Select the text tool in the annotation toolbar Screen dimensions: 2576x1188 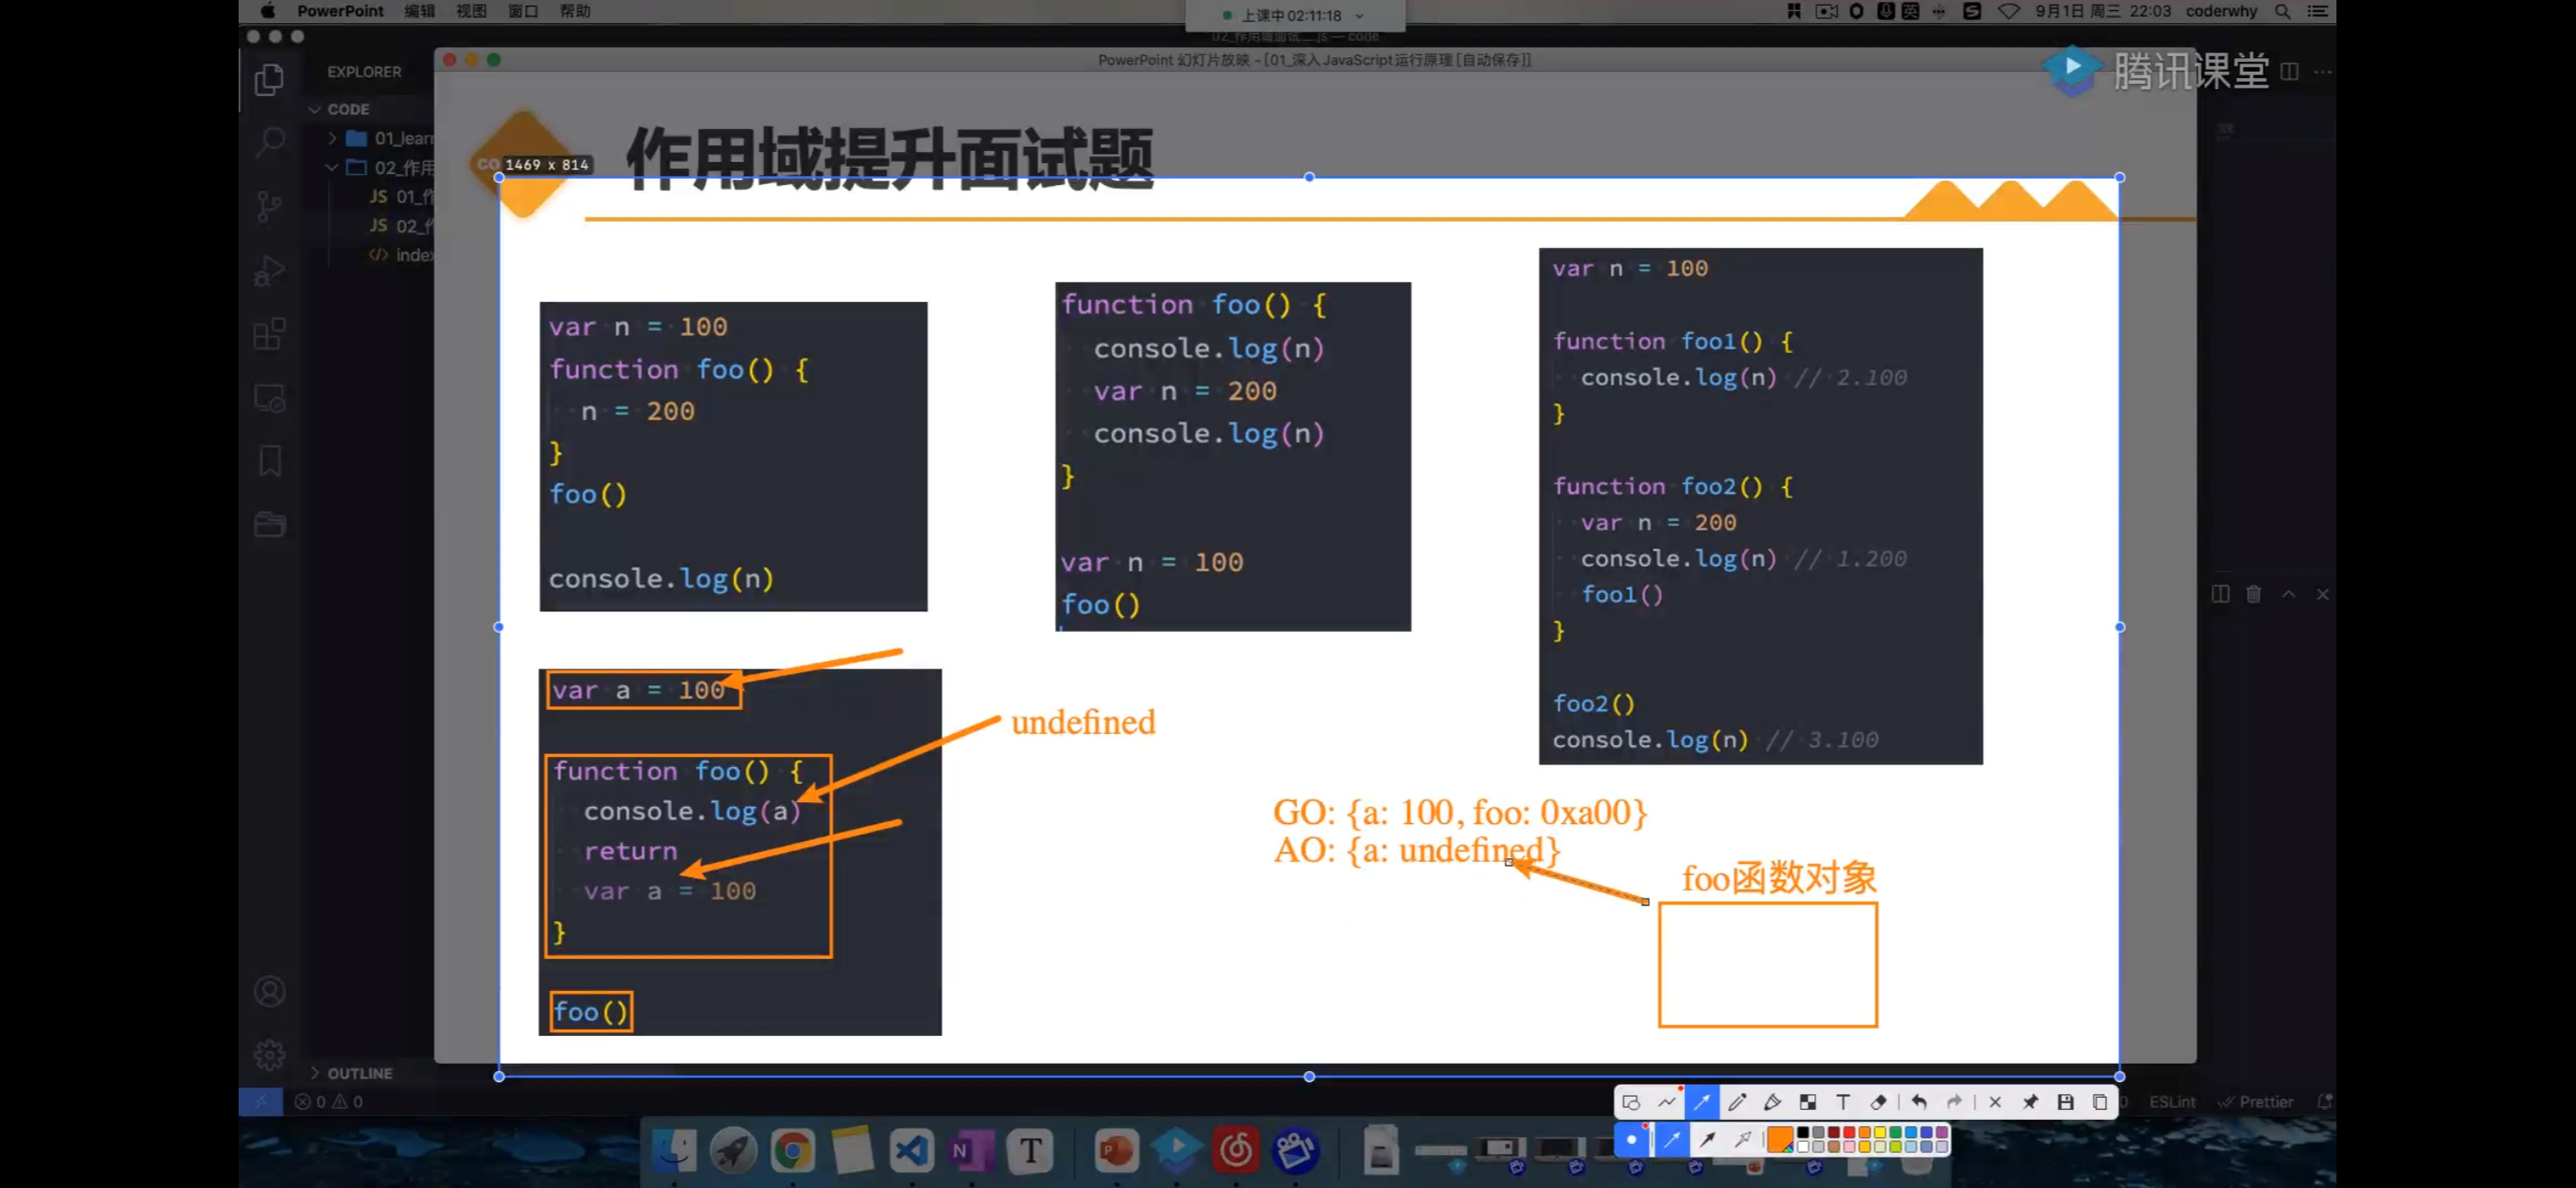1842,1102
